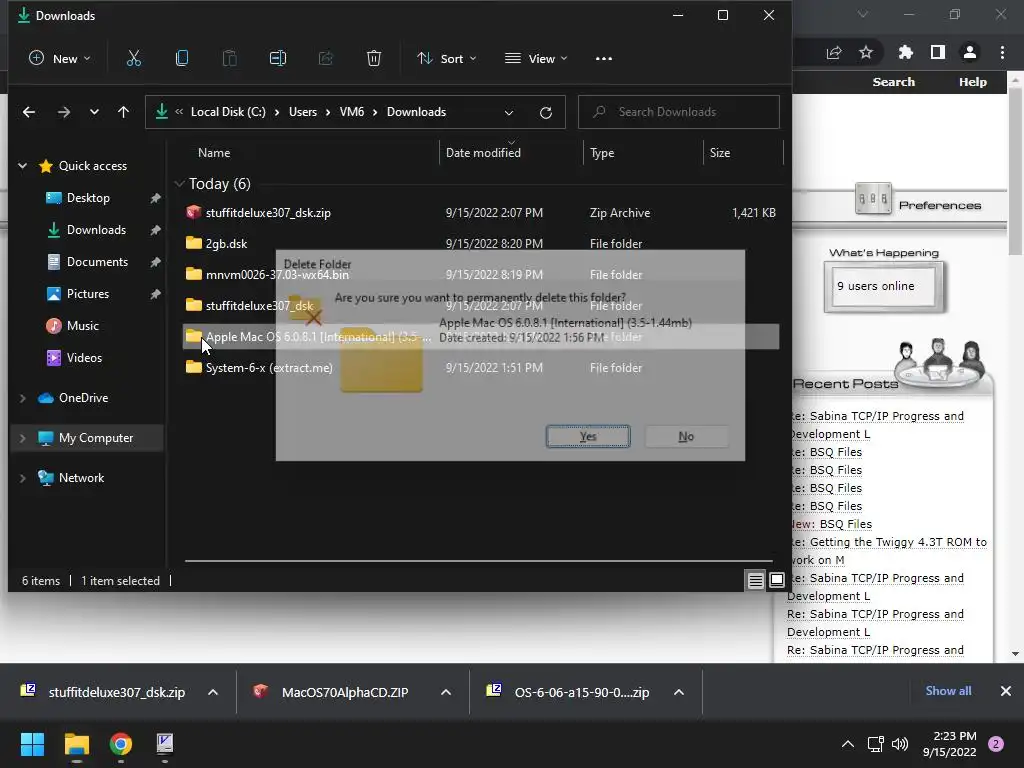Click the Share icon in Explorer toolbar

[326, 59]
